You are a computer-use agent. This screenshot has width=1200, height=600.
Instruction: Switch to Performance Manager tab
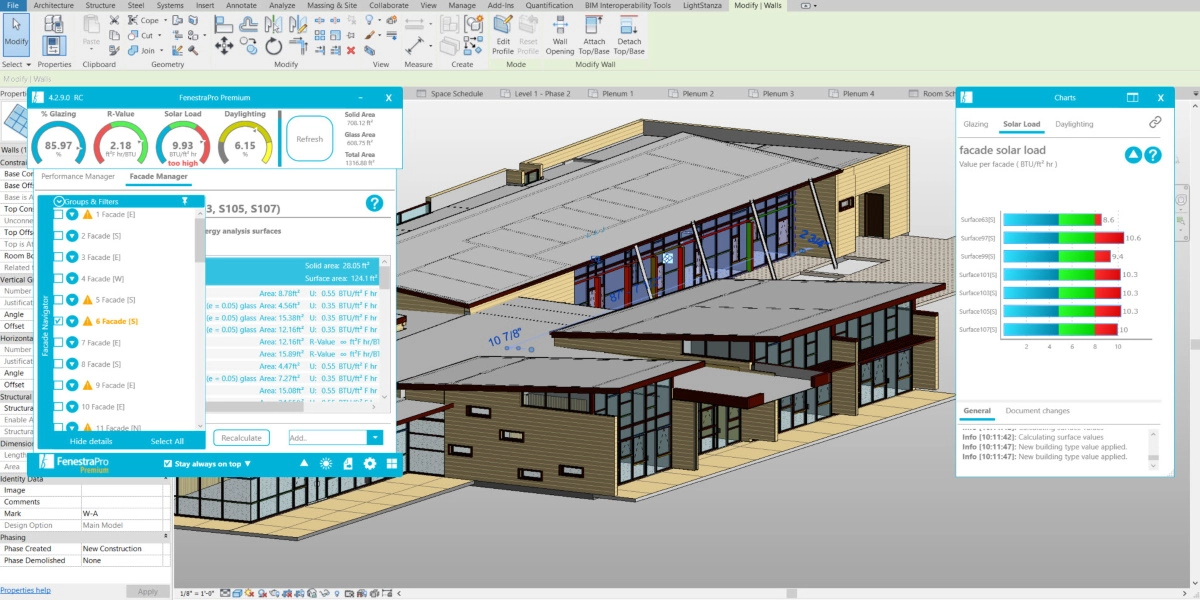tap(78, 176)
